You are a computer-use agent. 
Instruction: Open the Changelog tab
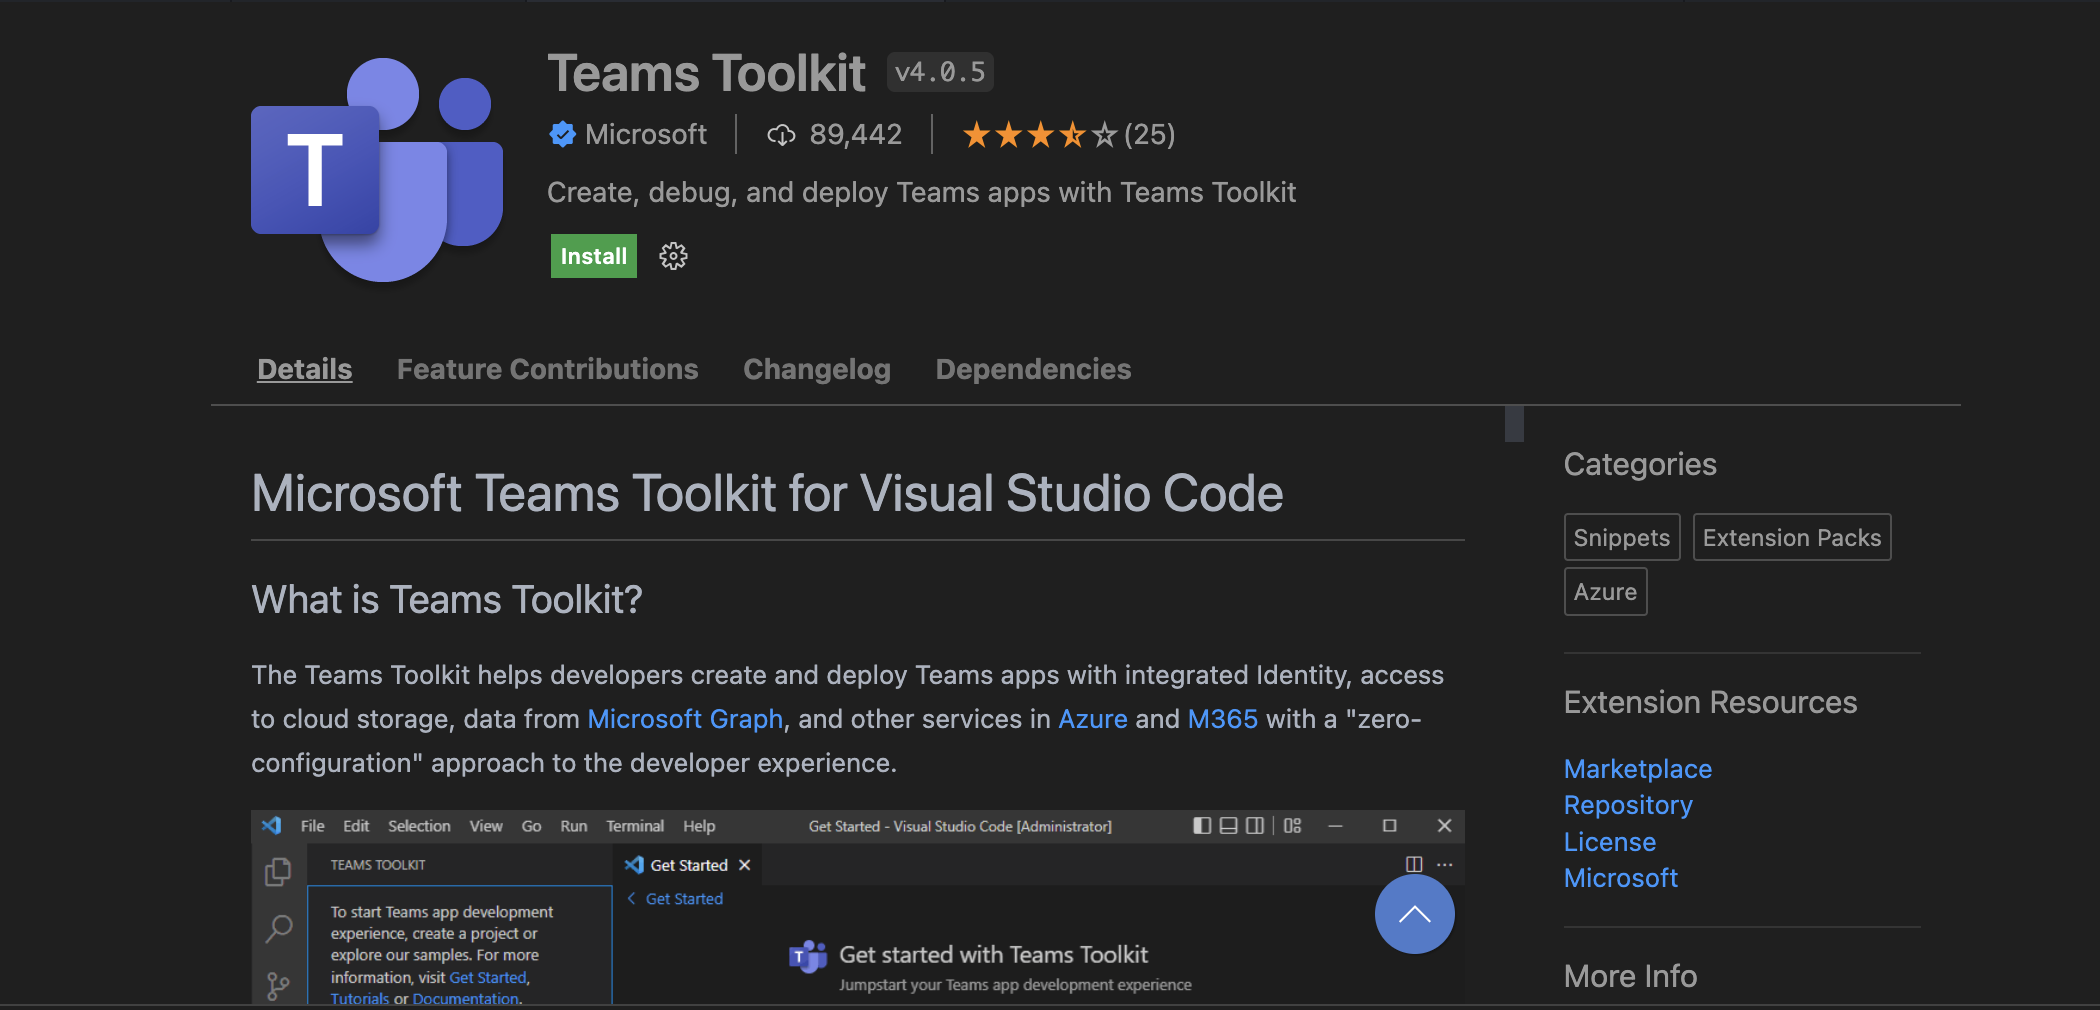pyautogui.click(x=816, y=369)
